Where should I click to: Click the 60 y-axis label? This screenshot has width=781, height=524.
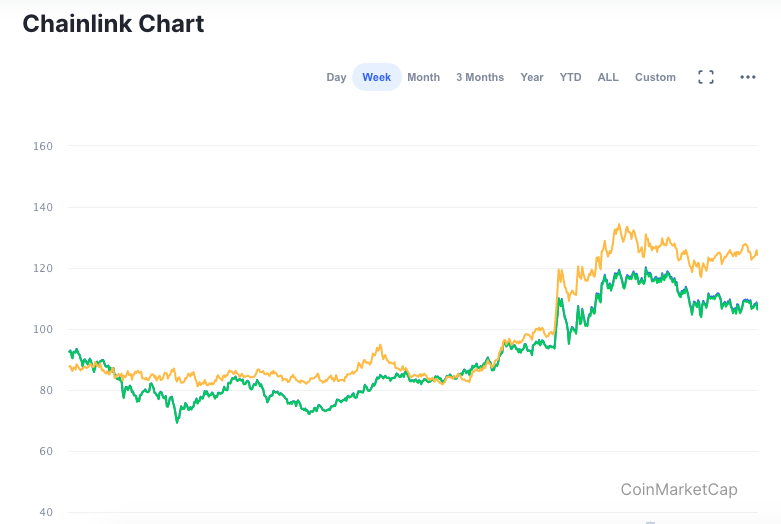(x=46, y=451)
